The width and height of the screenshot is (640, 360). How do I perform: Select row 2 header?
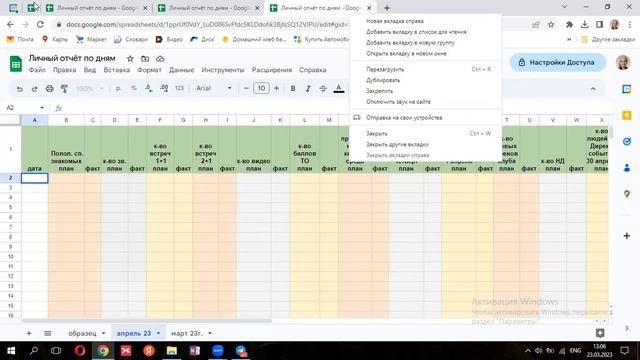tap(11, 178)
